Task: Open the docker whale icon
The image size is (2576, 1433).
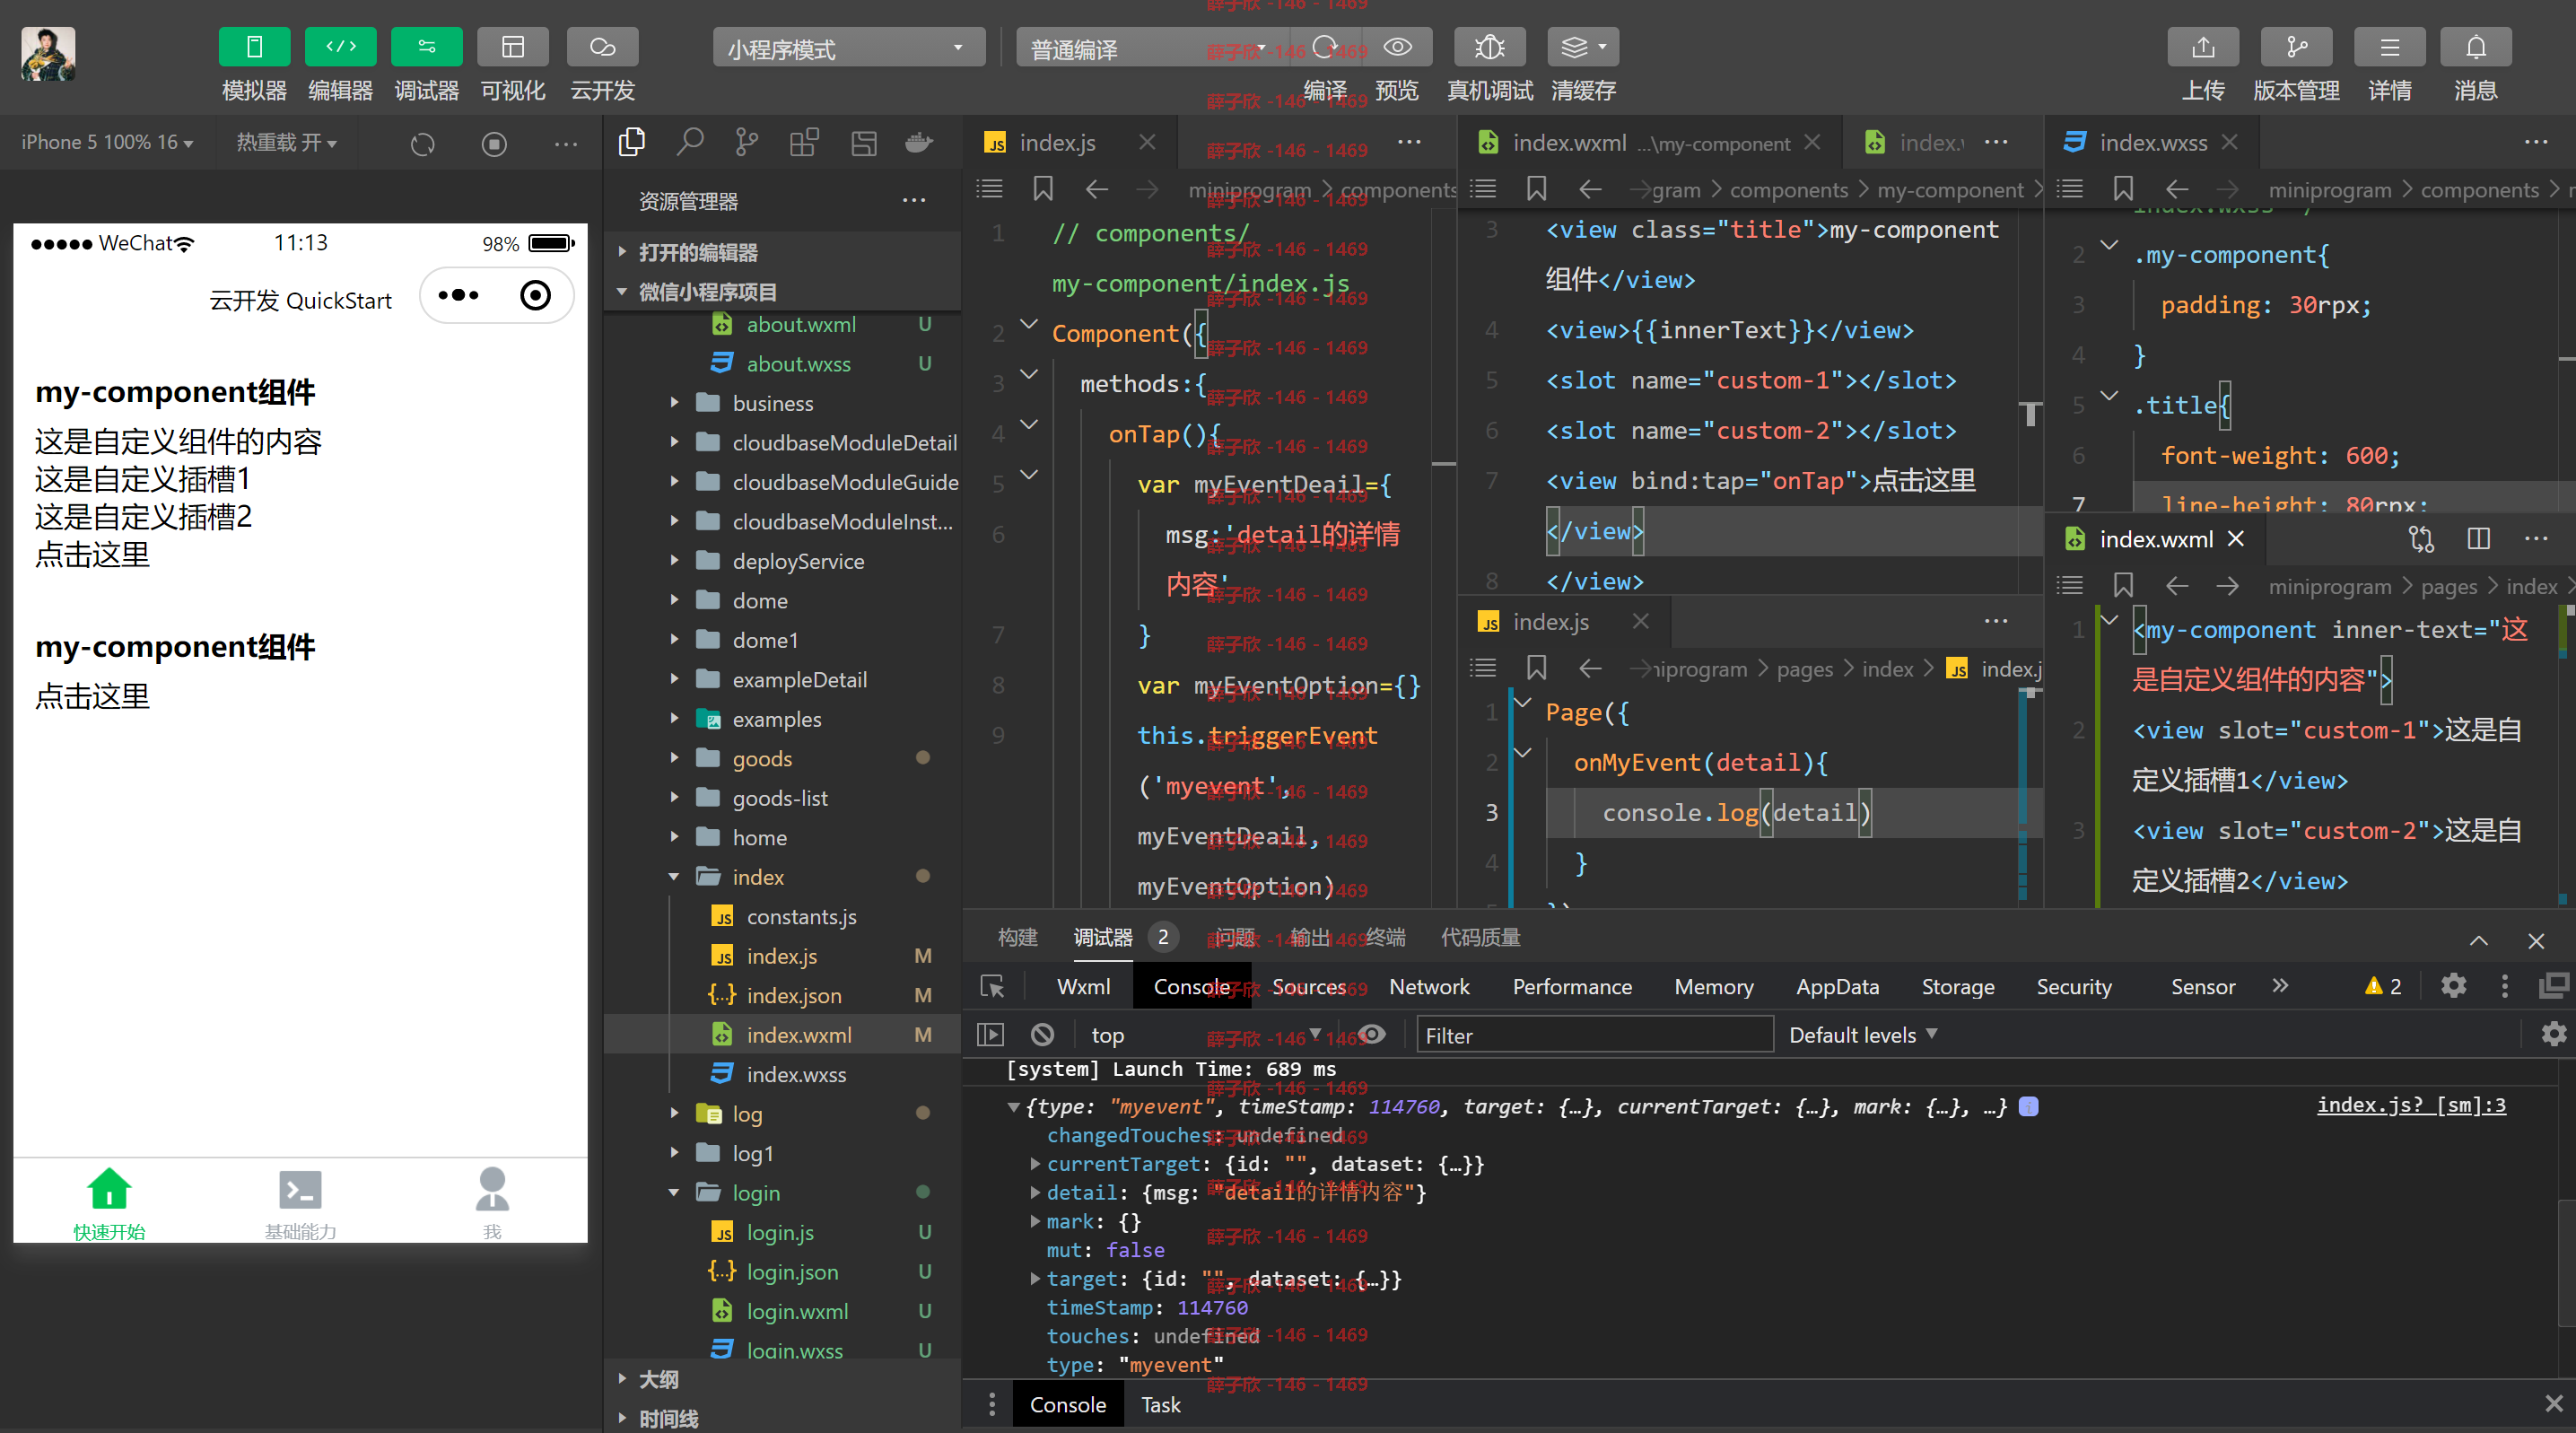Action: pos(918,143)
